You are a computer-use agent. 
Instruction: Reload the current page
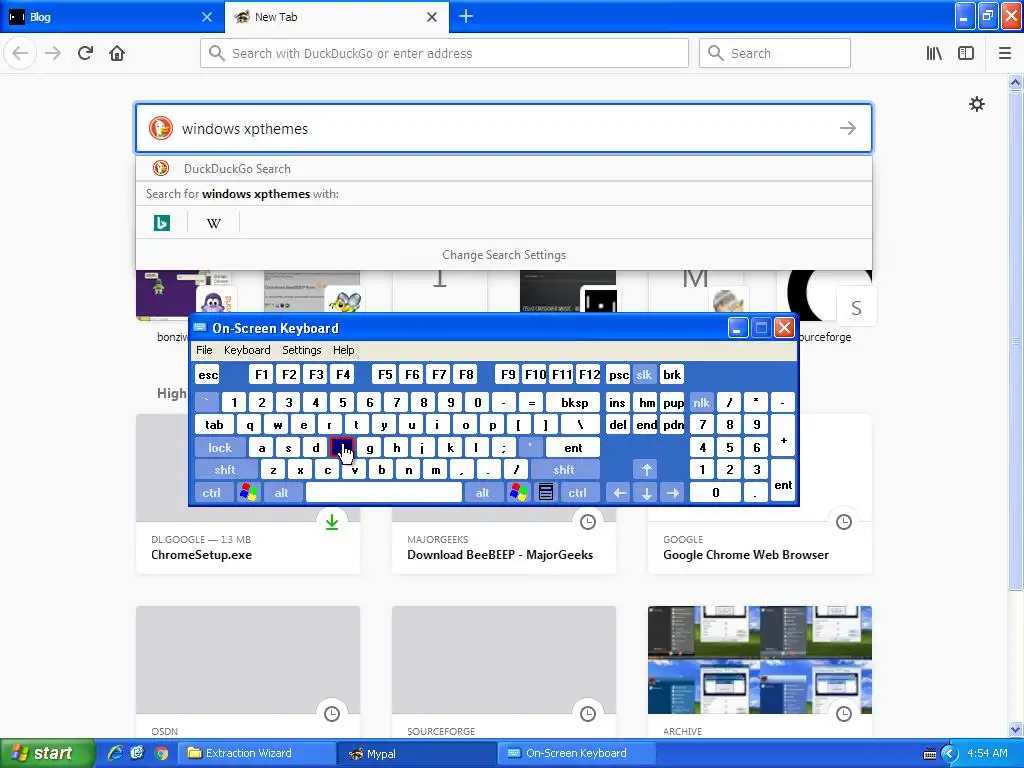pyautogui.click(x=85, y=53)
